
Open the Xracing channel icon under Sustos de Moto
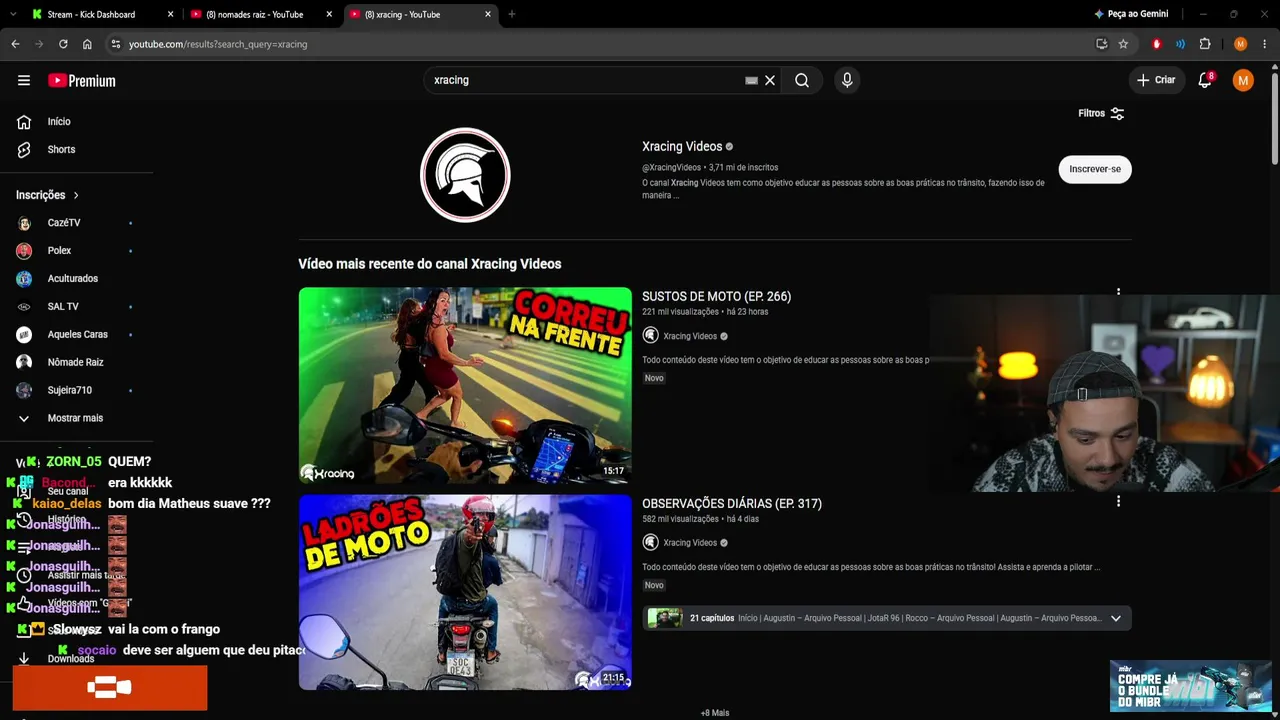pos(651,336)
